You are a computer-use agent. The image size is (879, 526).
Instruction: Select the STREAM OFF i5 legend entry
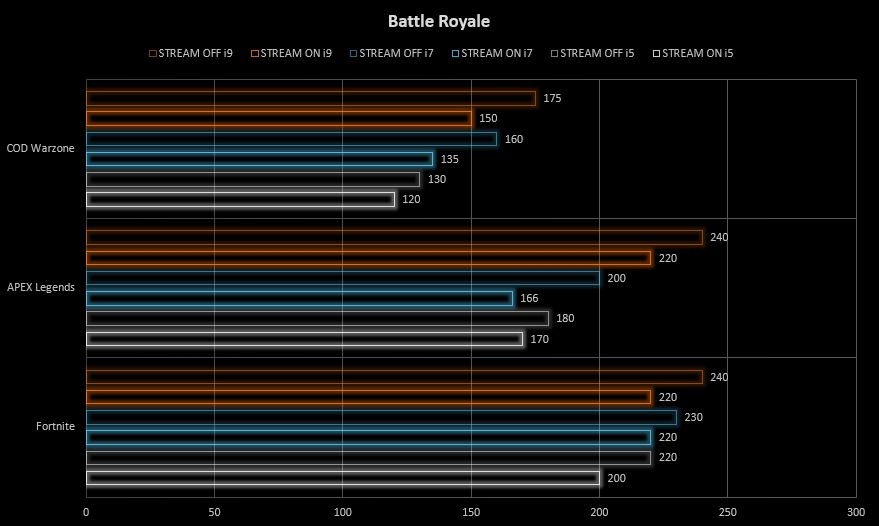(x=597, y=54)
